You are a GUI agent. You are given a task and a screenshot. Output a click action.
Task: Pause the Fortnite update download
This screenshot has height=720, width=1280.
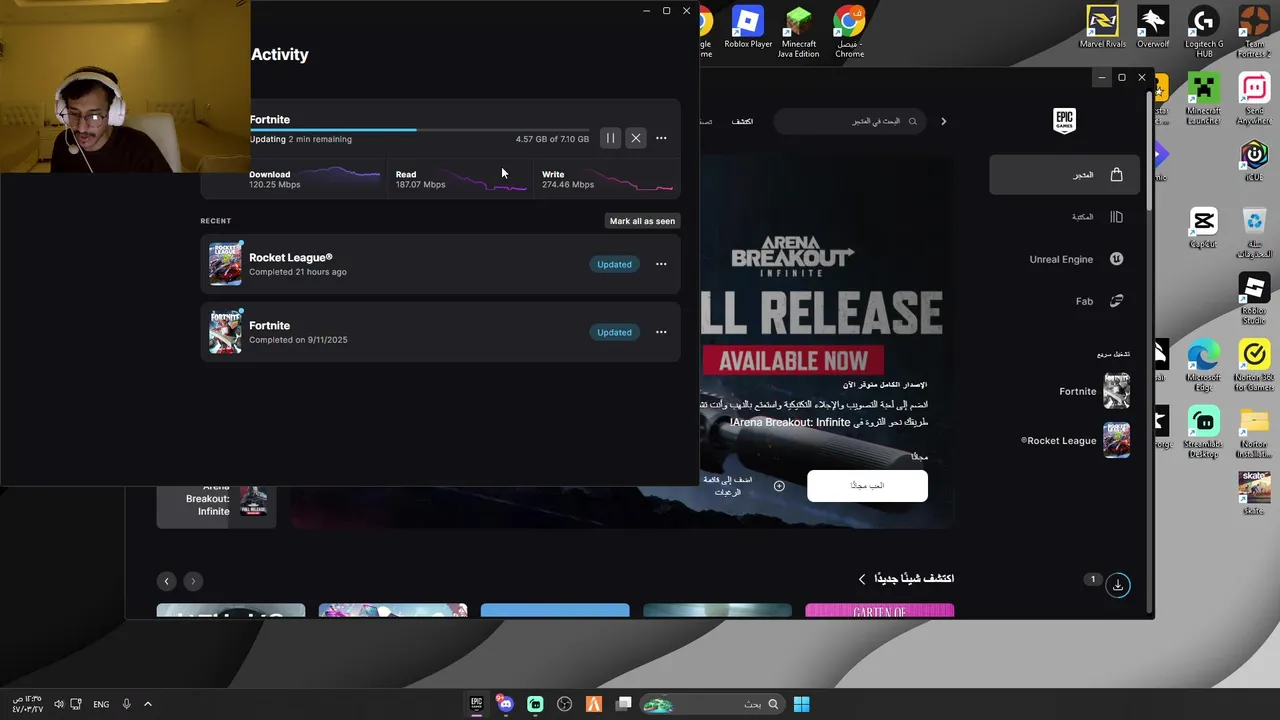point(610,138)
